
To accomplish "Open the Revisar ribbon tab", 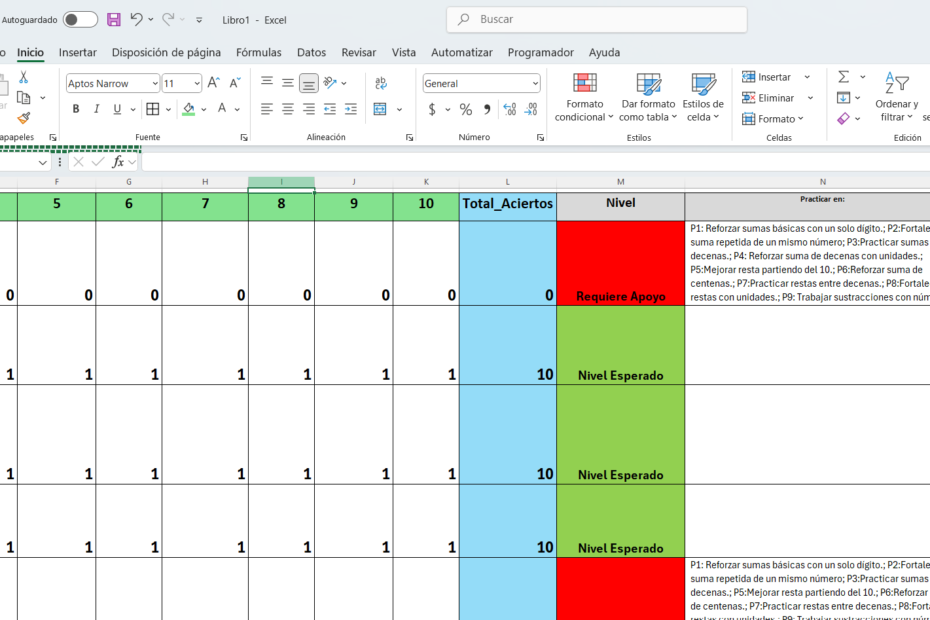I will point(359,52).
